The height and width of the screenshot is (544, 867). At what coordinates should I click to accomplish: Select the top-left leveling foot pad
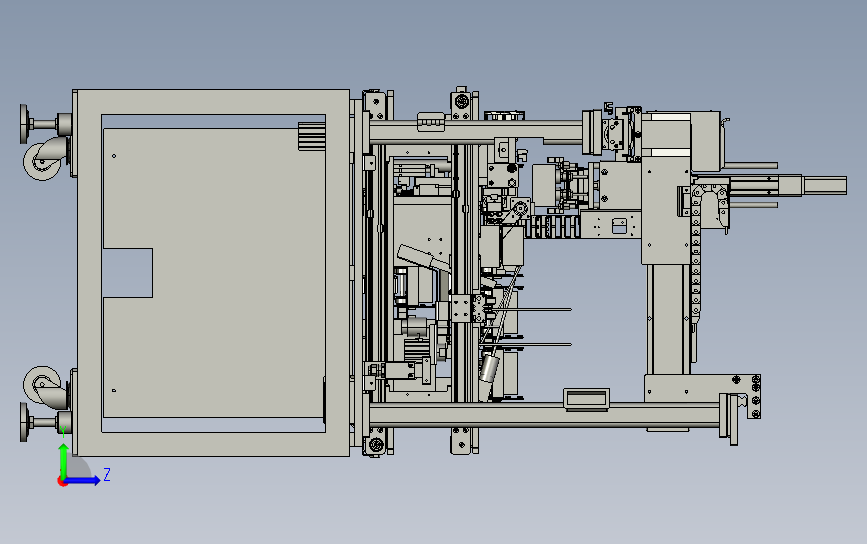[24, 123]
